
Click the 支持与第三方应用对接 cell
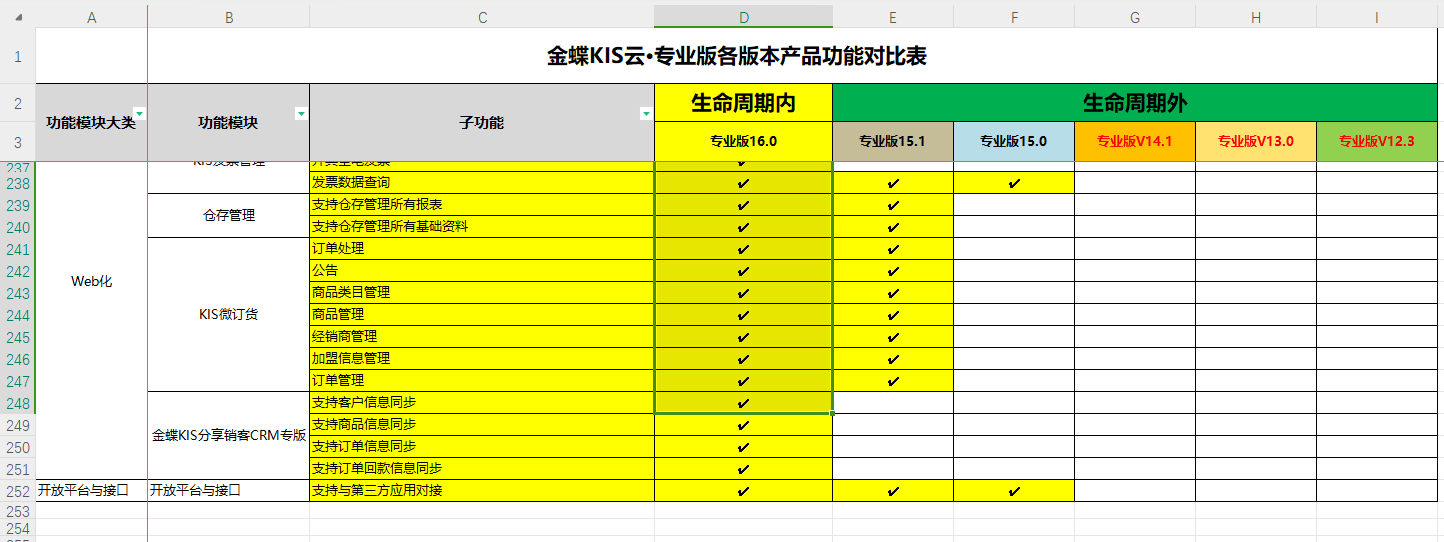click(x=482, y=491)
